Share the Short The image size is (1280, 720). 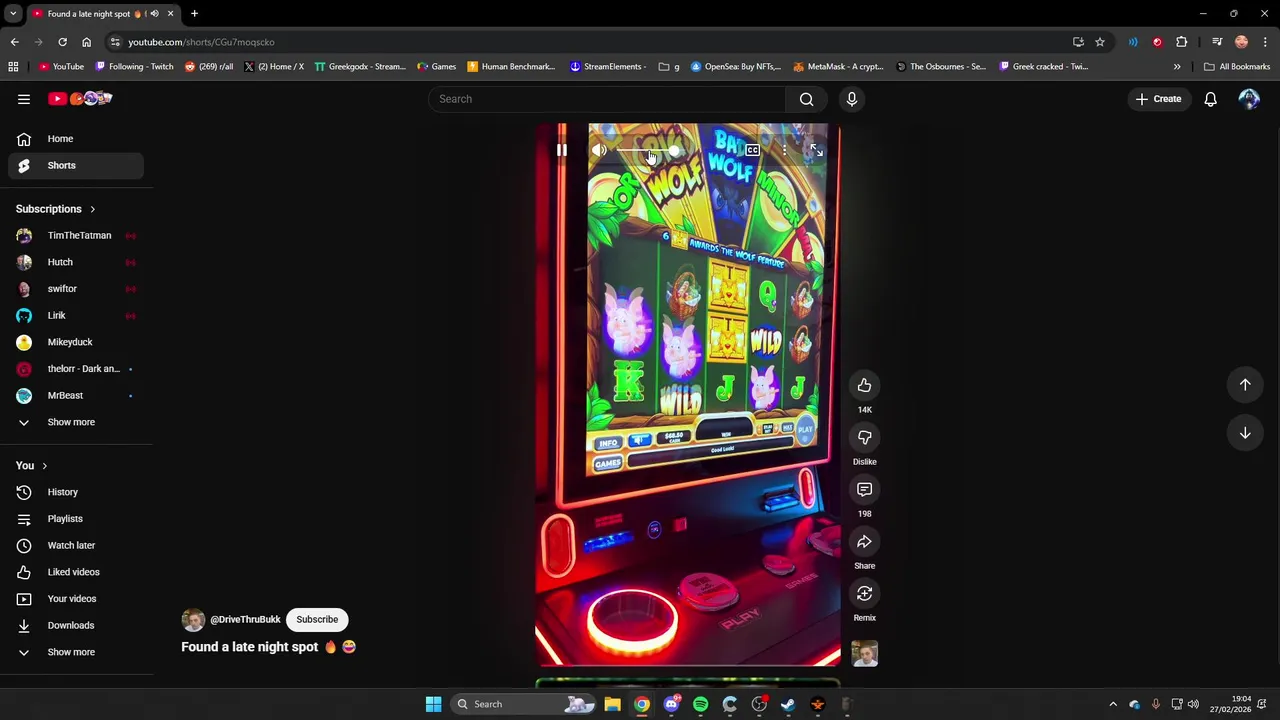tap(864, 541)
